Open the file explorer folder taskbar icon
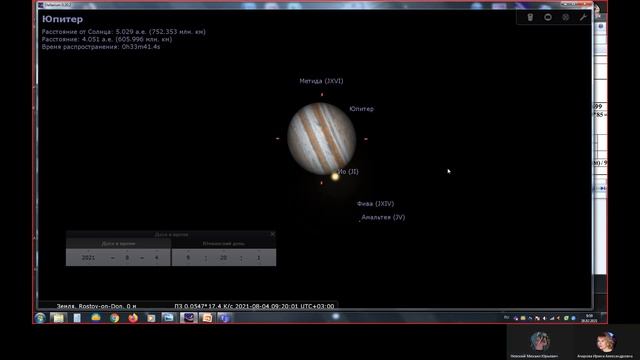 coord(58,318)
